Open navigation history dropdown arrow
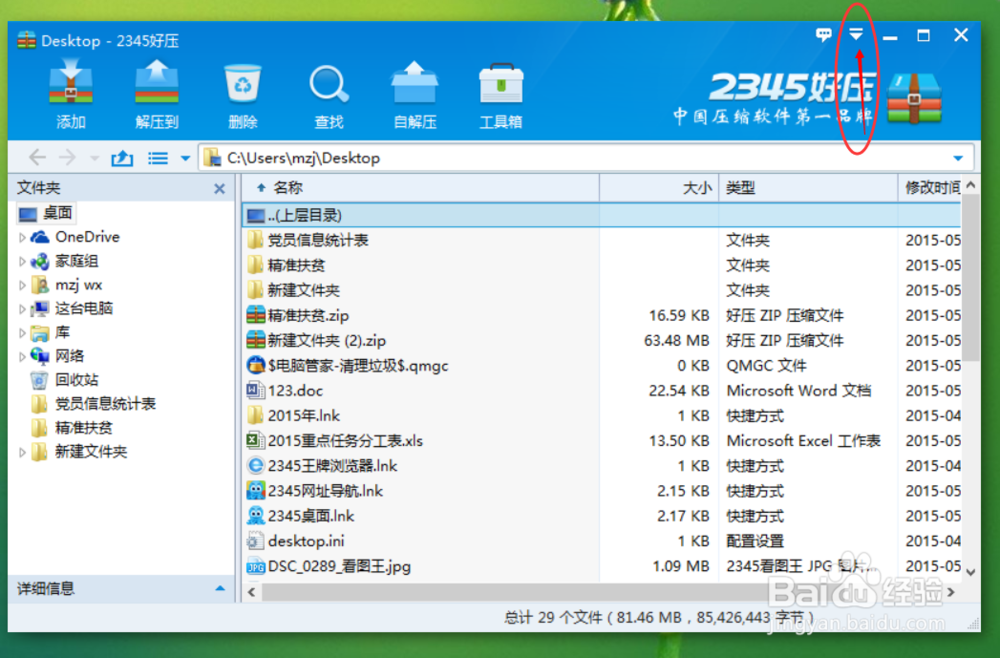Viewport: 1000px width, 658px height. pyautogui.click(x=94, y=158)
